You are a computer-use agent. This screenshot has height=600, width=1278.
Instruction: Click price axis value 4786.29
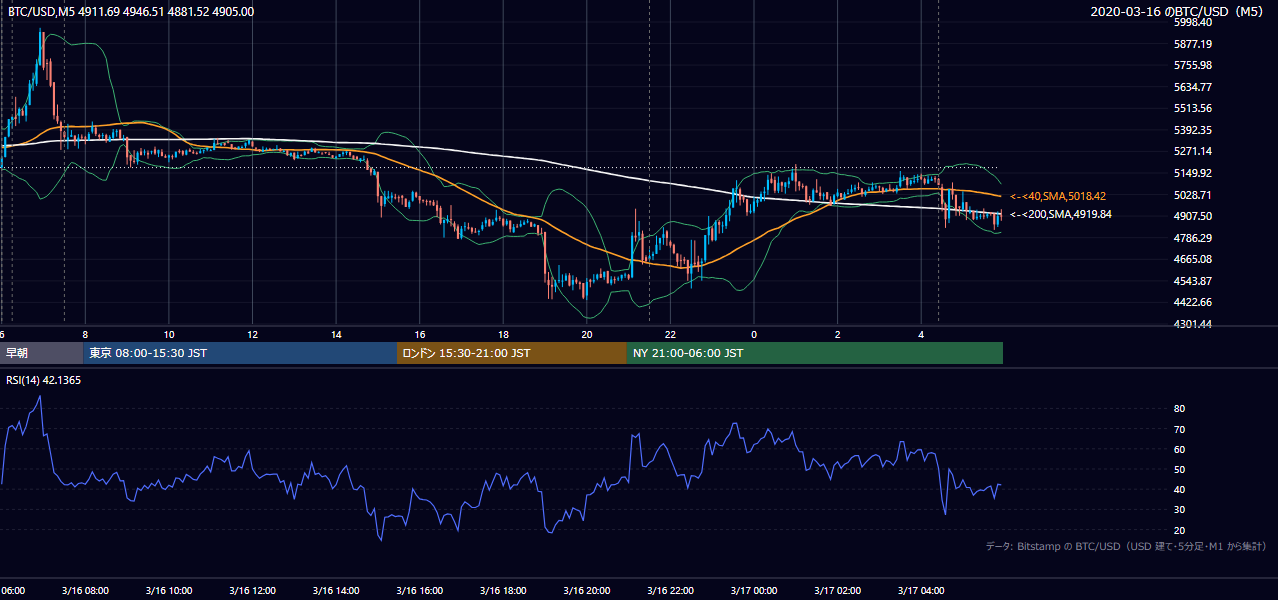(1193, 238)
